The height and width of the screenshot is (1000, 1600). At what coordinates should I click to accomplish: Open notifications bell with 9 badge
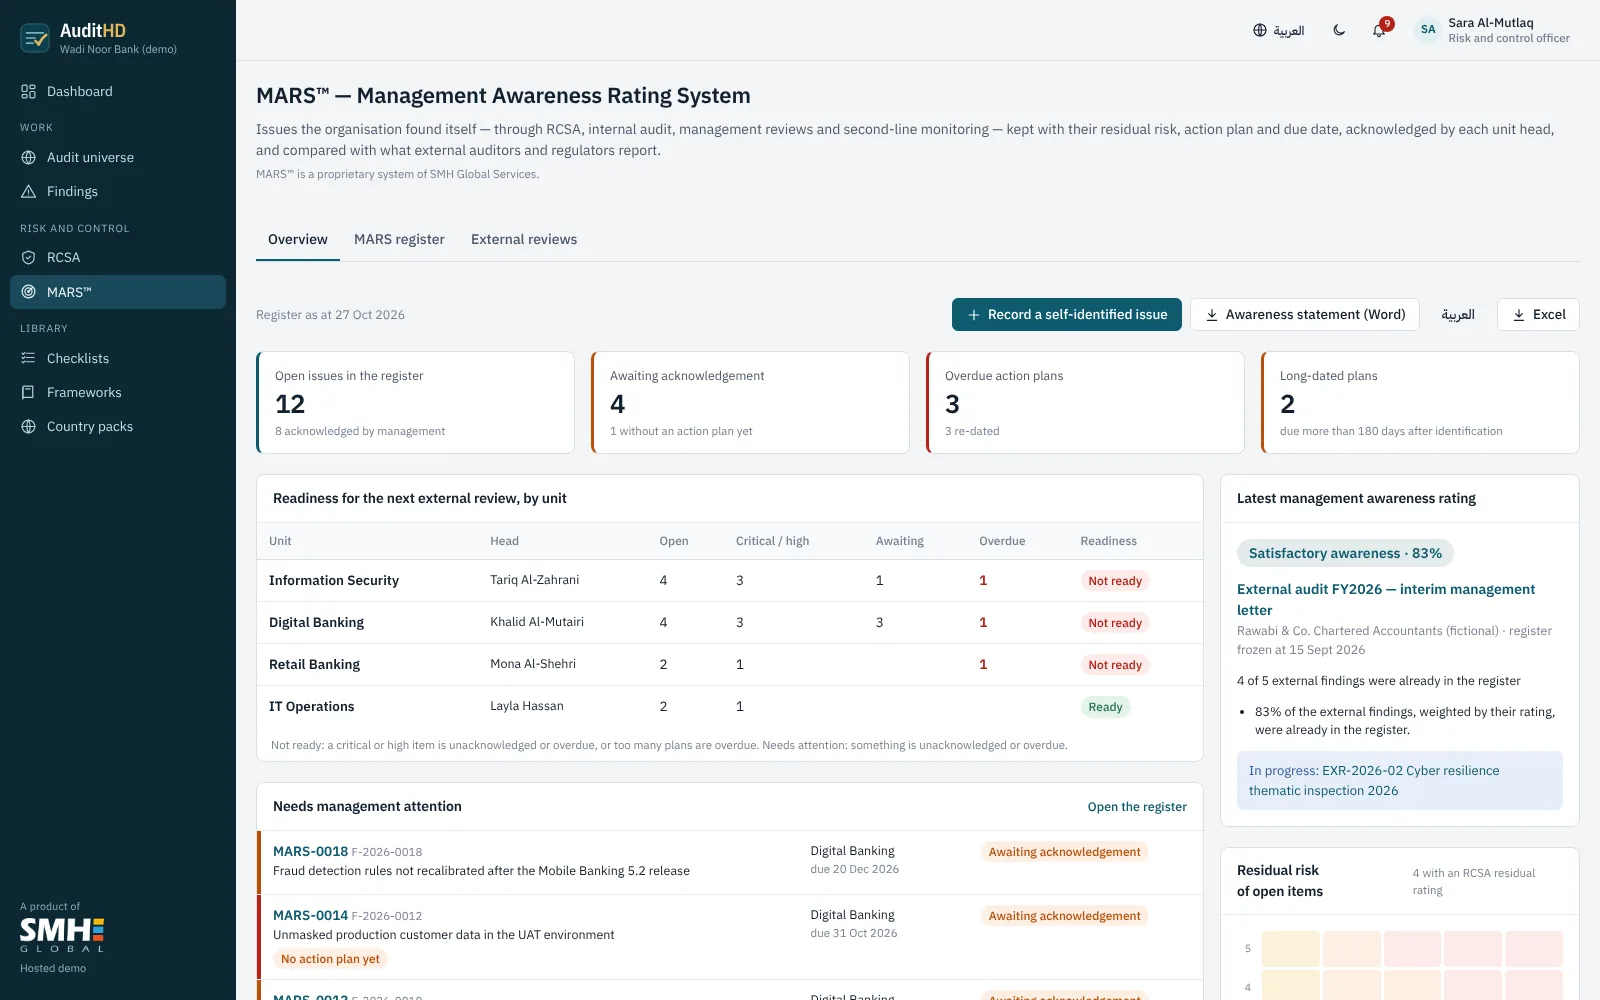[x=1380, y=29]
